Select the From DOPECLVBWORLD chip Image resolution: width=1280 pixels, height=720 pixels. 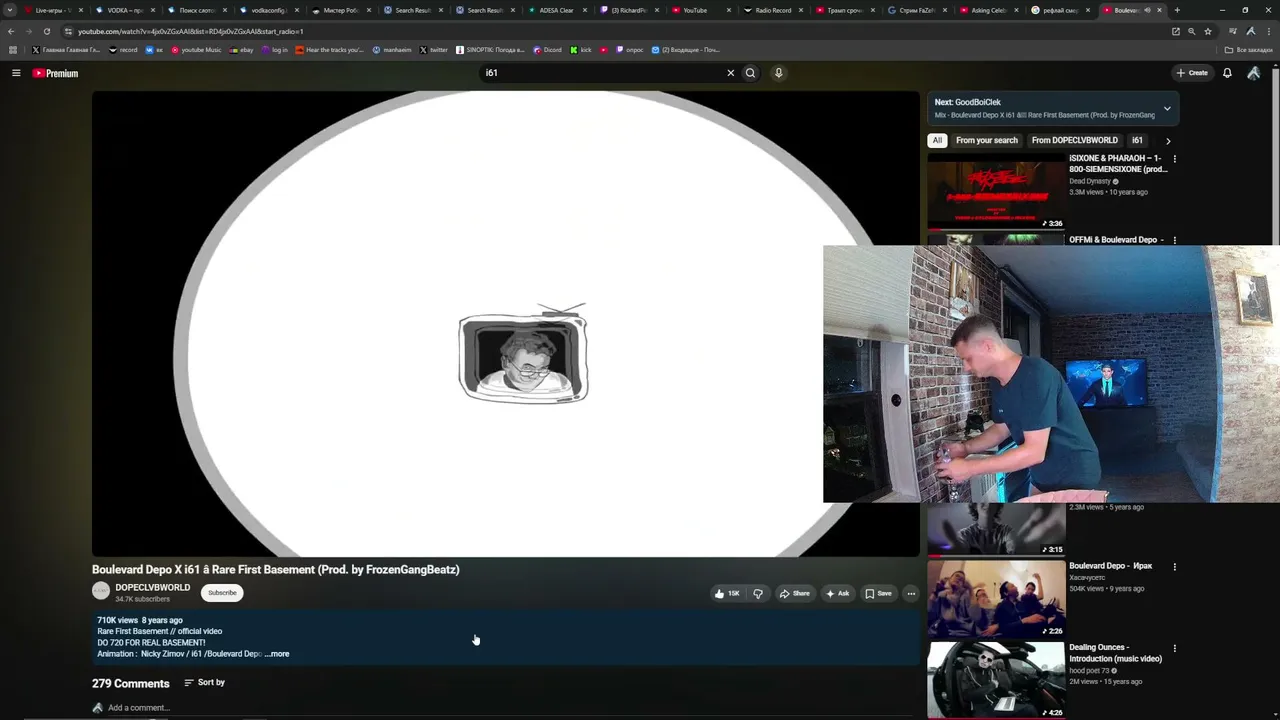coord(1074,141)
